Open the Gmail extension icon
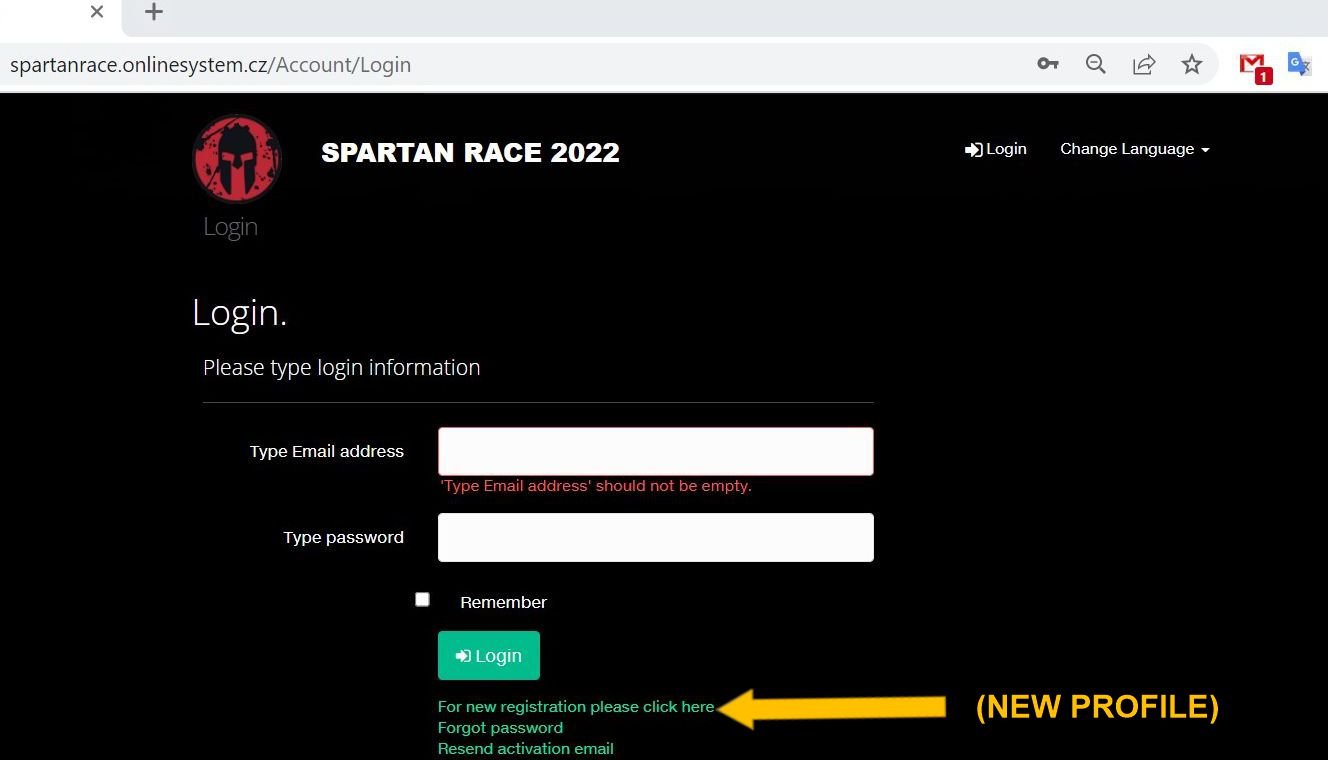 pyautogui.click(x=1254, y=66)
